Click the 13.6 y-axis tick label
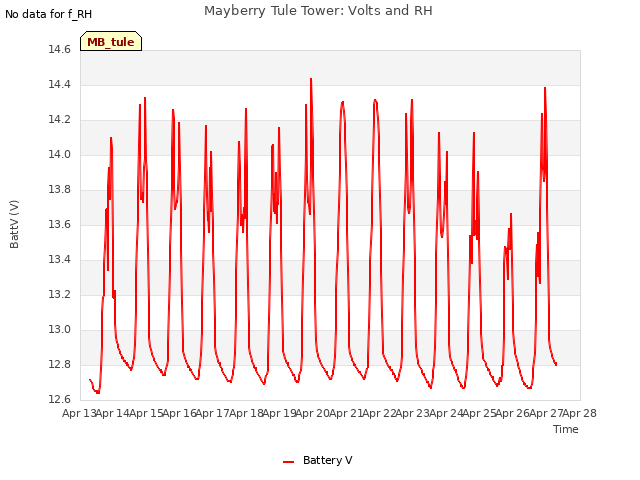This screenshot has height=480, width=640. (x=59, y=224)
